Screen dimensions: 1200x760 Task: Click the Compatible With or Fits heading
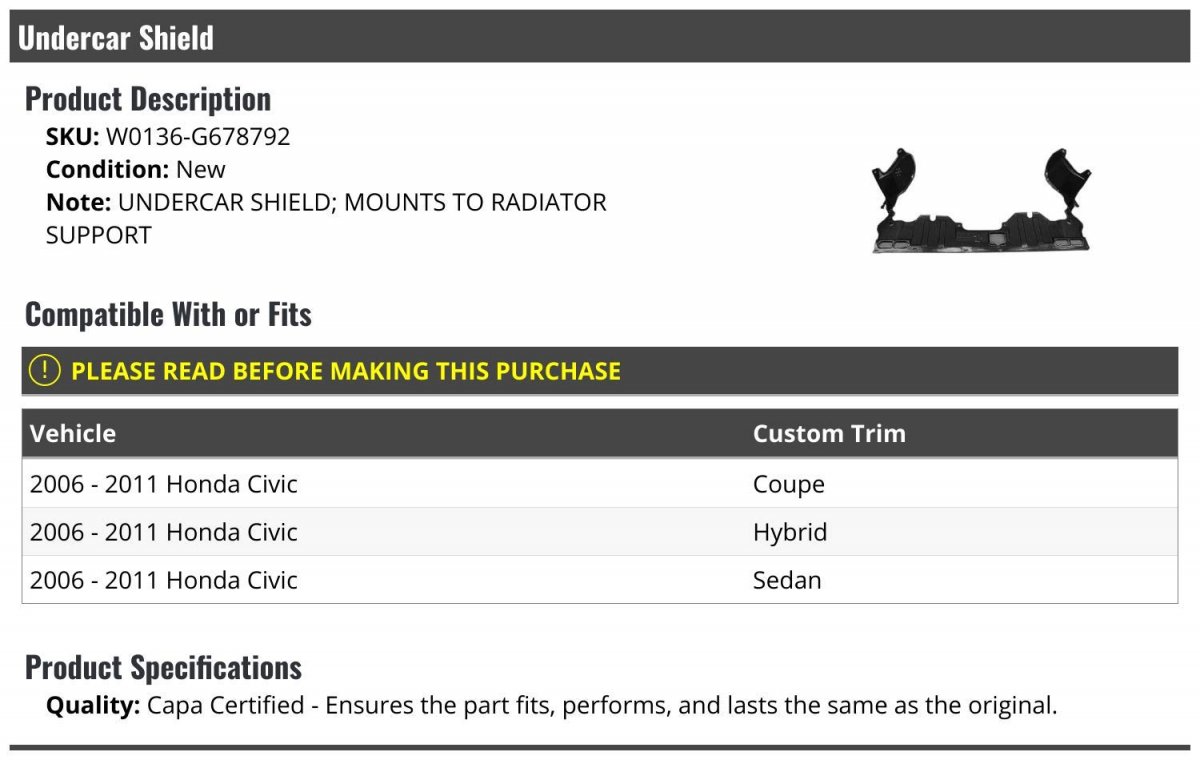coord(168,314)
